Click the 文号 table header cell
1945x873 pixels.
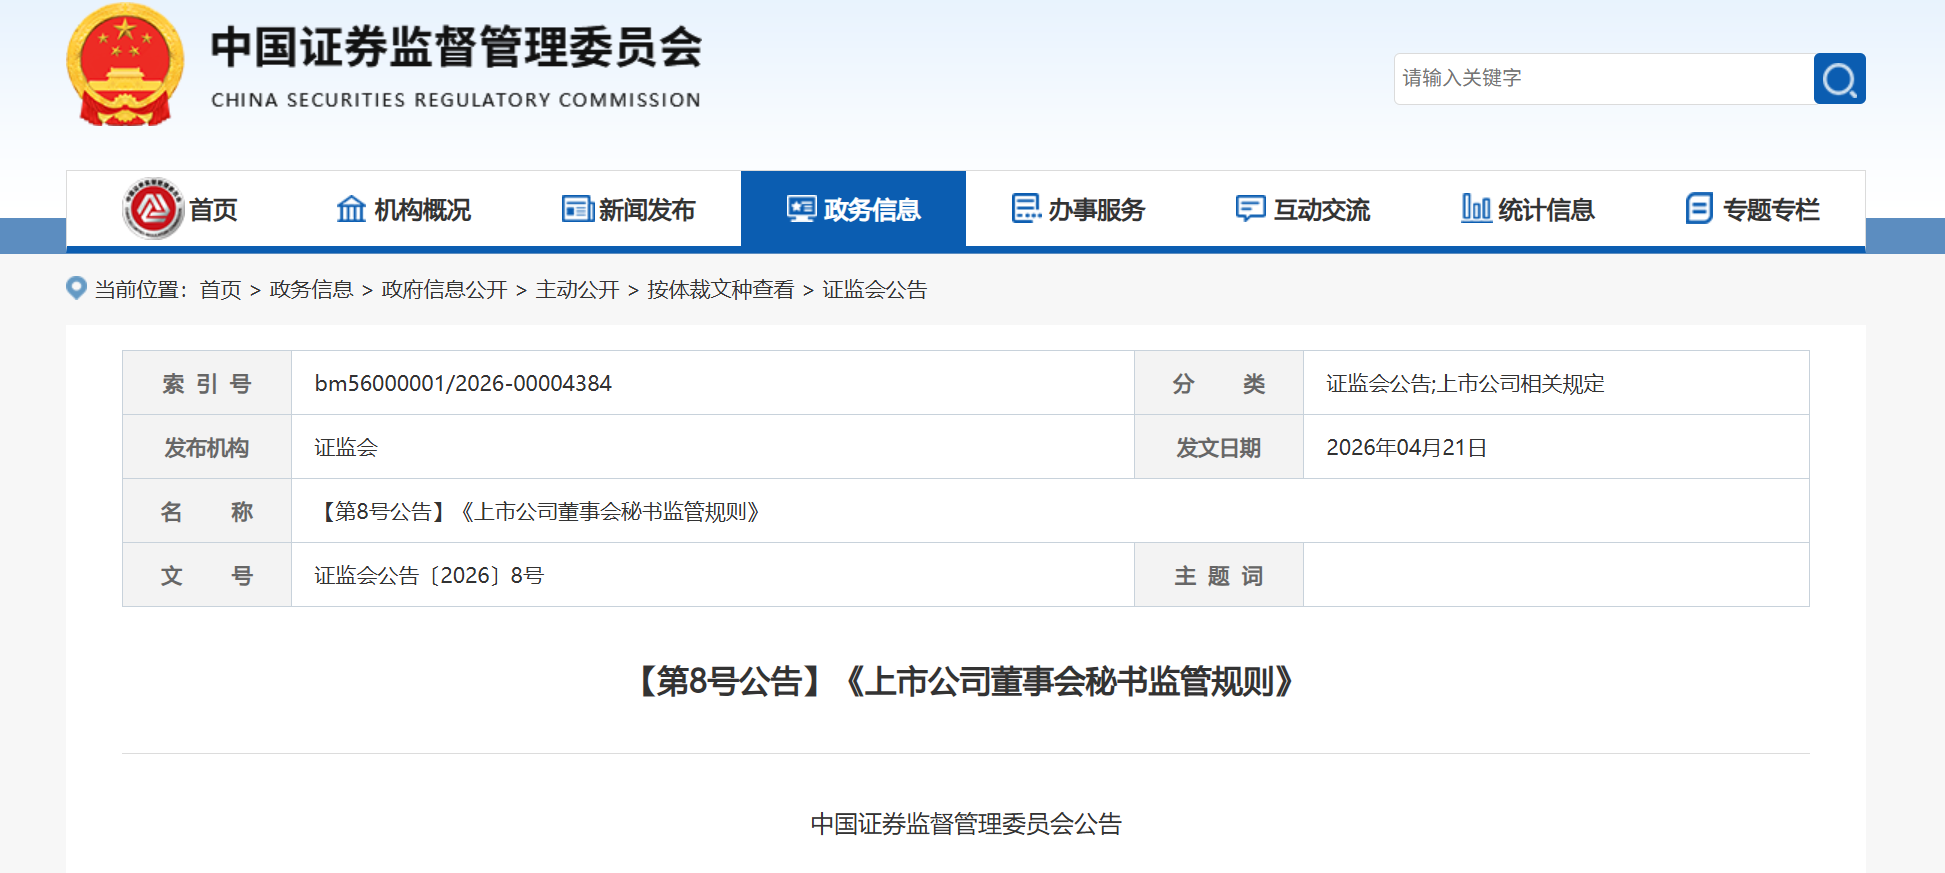click(207, 575)
